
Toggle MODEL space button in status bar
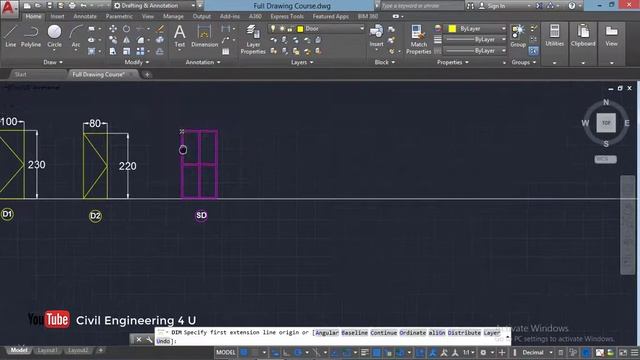226,352
